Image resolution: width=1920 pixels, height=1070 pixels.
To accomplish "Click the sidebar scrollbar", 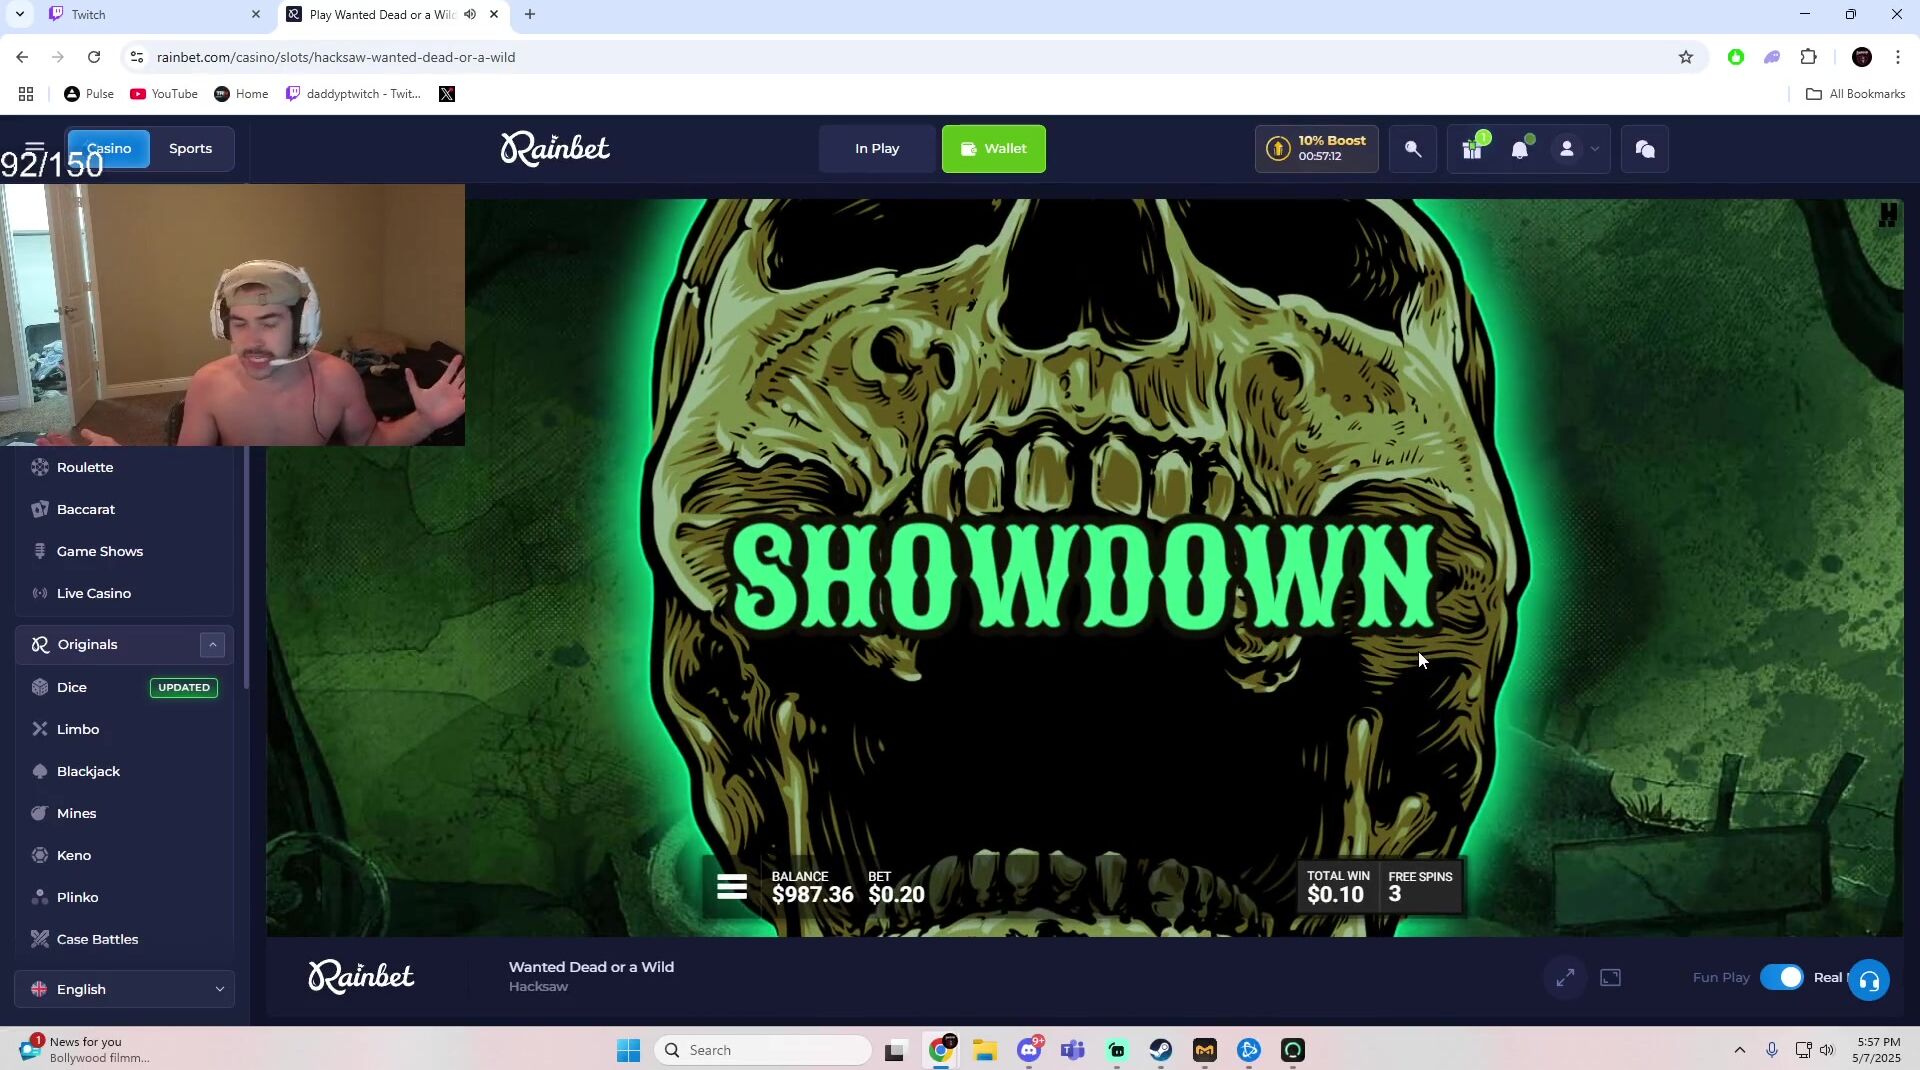I will [x=245, y=568].
